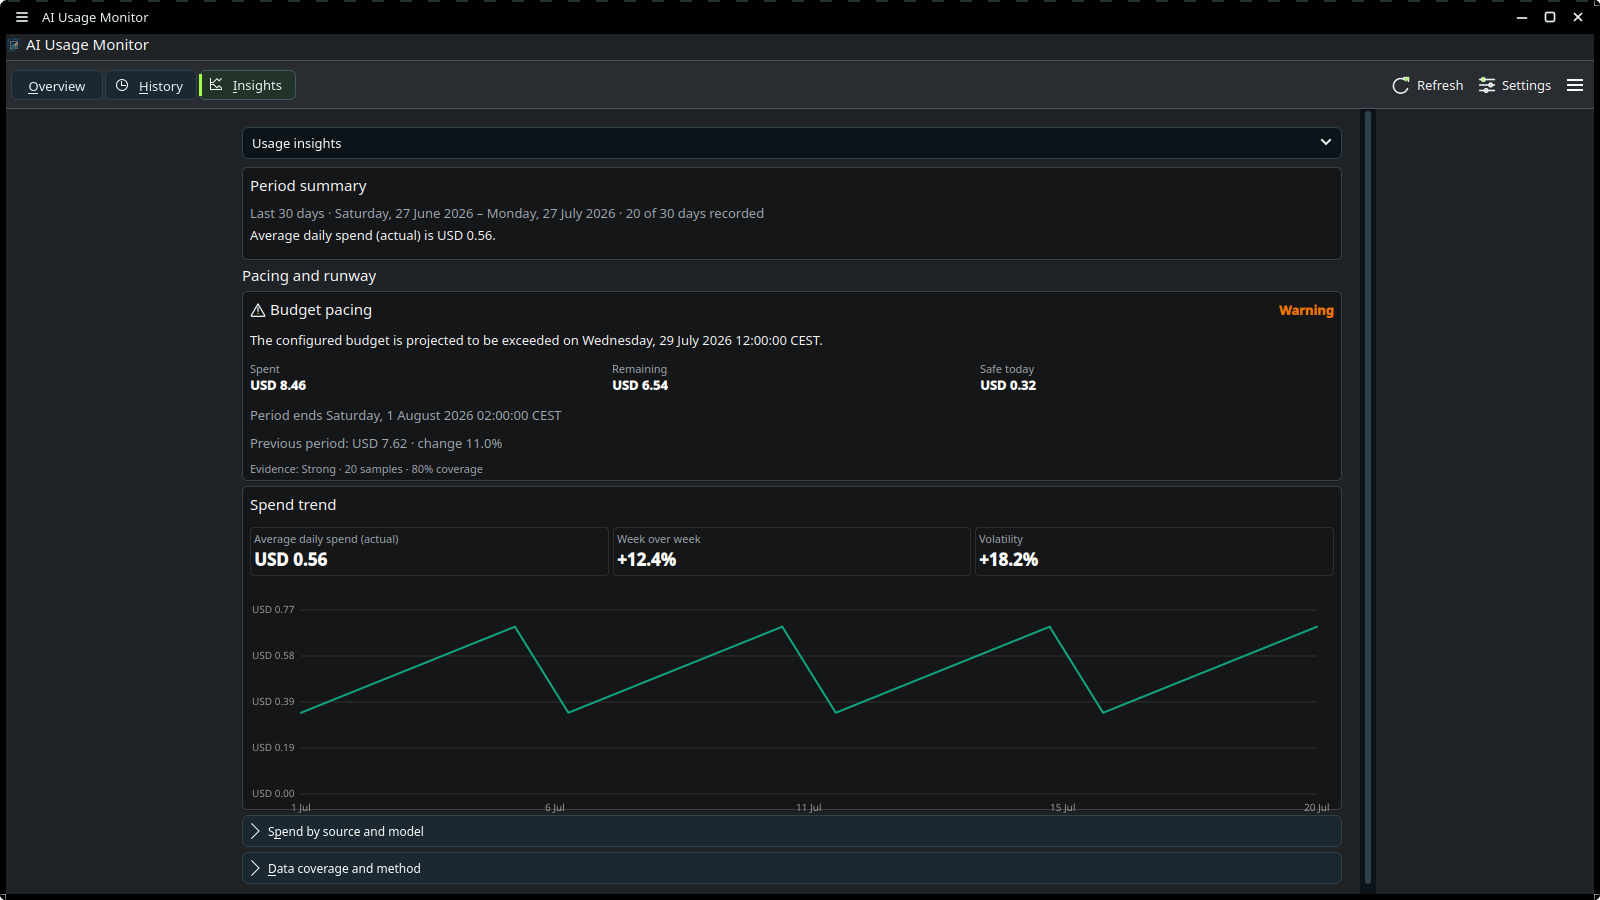This screenshot has height=900, width=1600.
Task: Click the Refresh circular arrow icon
Action: (x=1401, y=86)
